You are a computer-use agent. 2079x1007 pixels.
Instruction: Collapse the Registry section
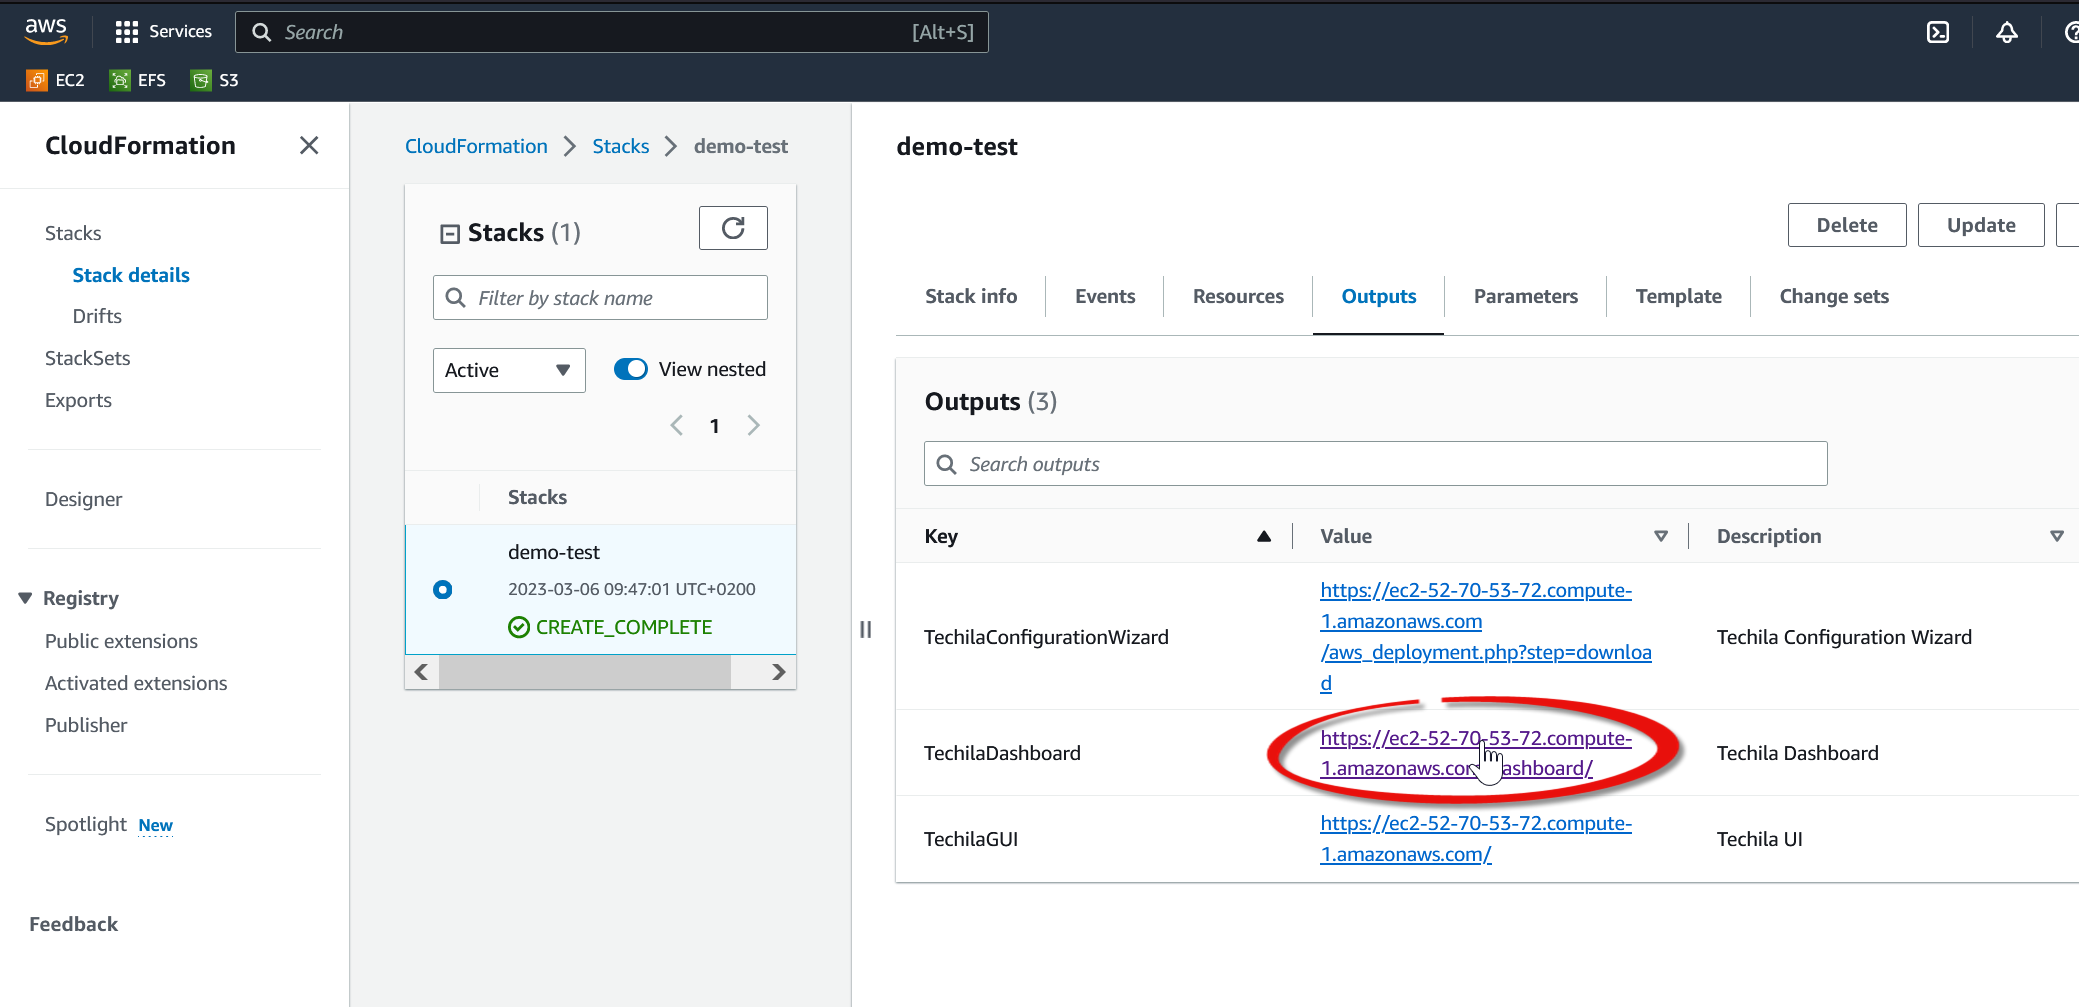[x=26, y=598]
